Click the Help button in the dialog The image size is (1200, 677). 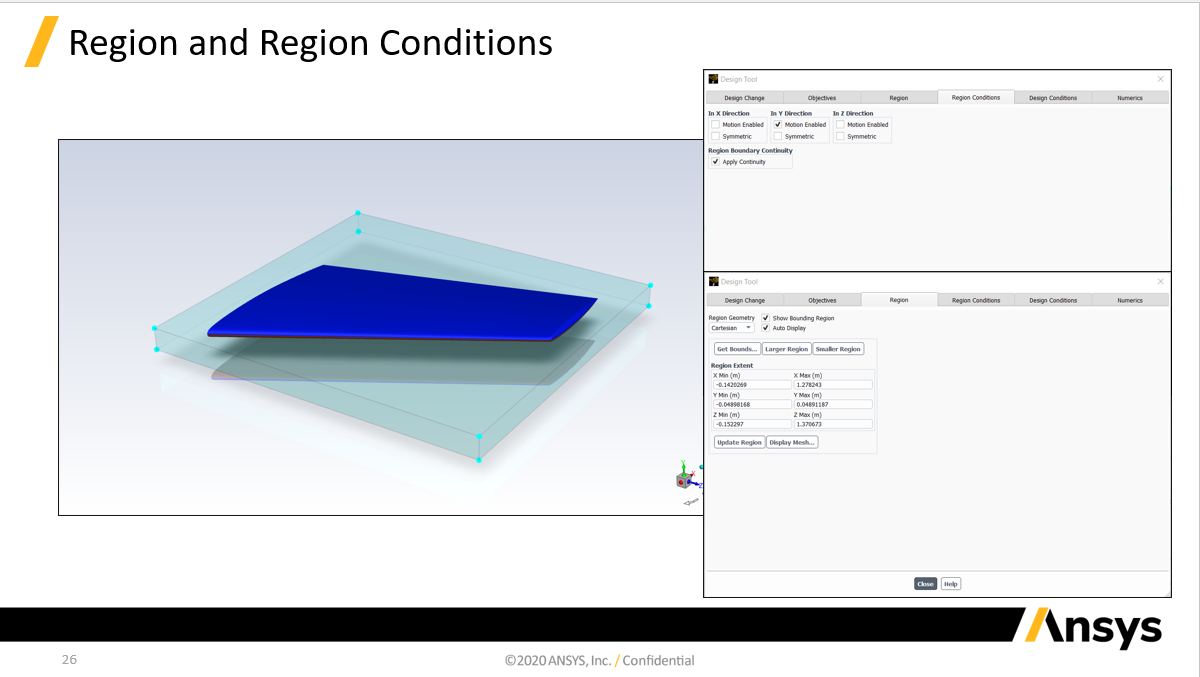pyautogui.click(x=951, y=584)
